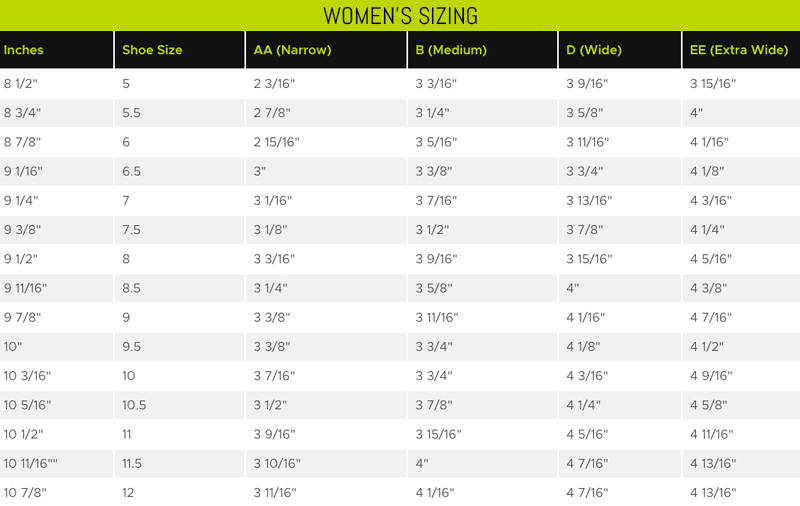Click the 8 1/2" inches cell
800x506 pixels.
click(x=57, y=84)
